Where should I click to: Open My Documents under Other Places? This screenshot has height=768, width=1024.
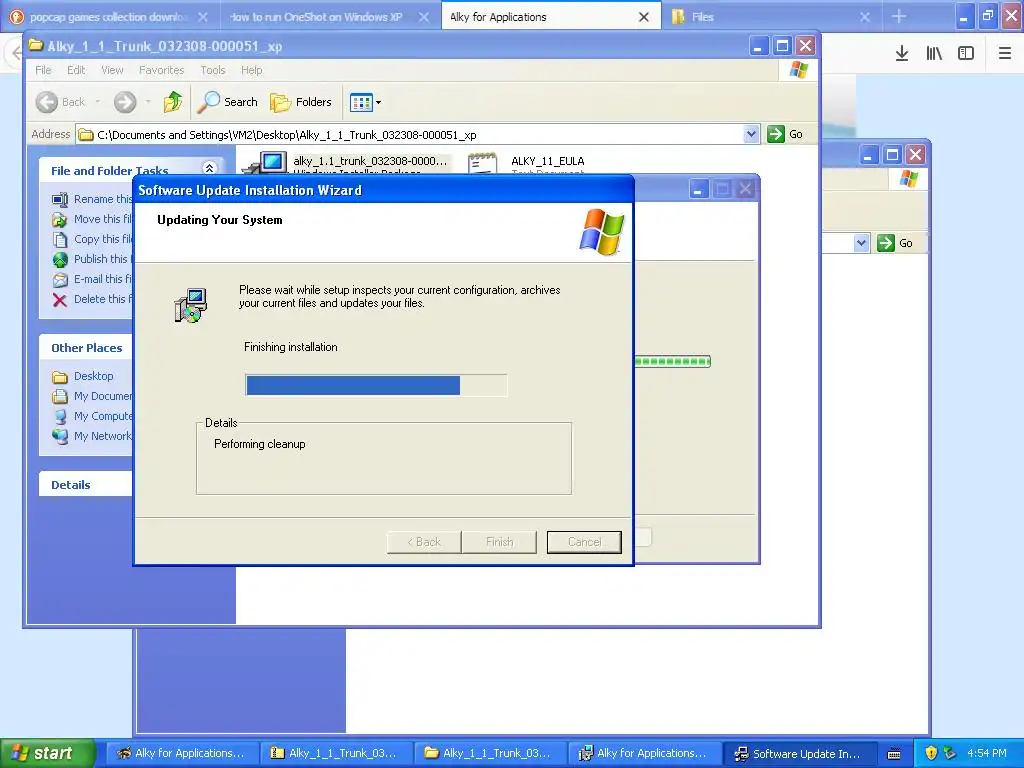pyautogui.click(x=103, y=396)
